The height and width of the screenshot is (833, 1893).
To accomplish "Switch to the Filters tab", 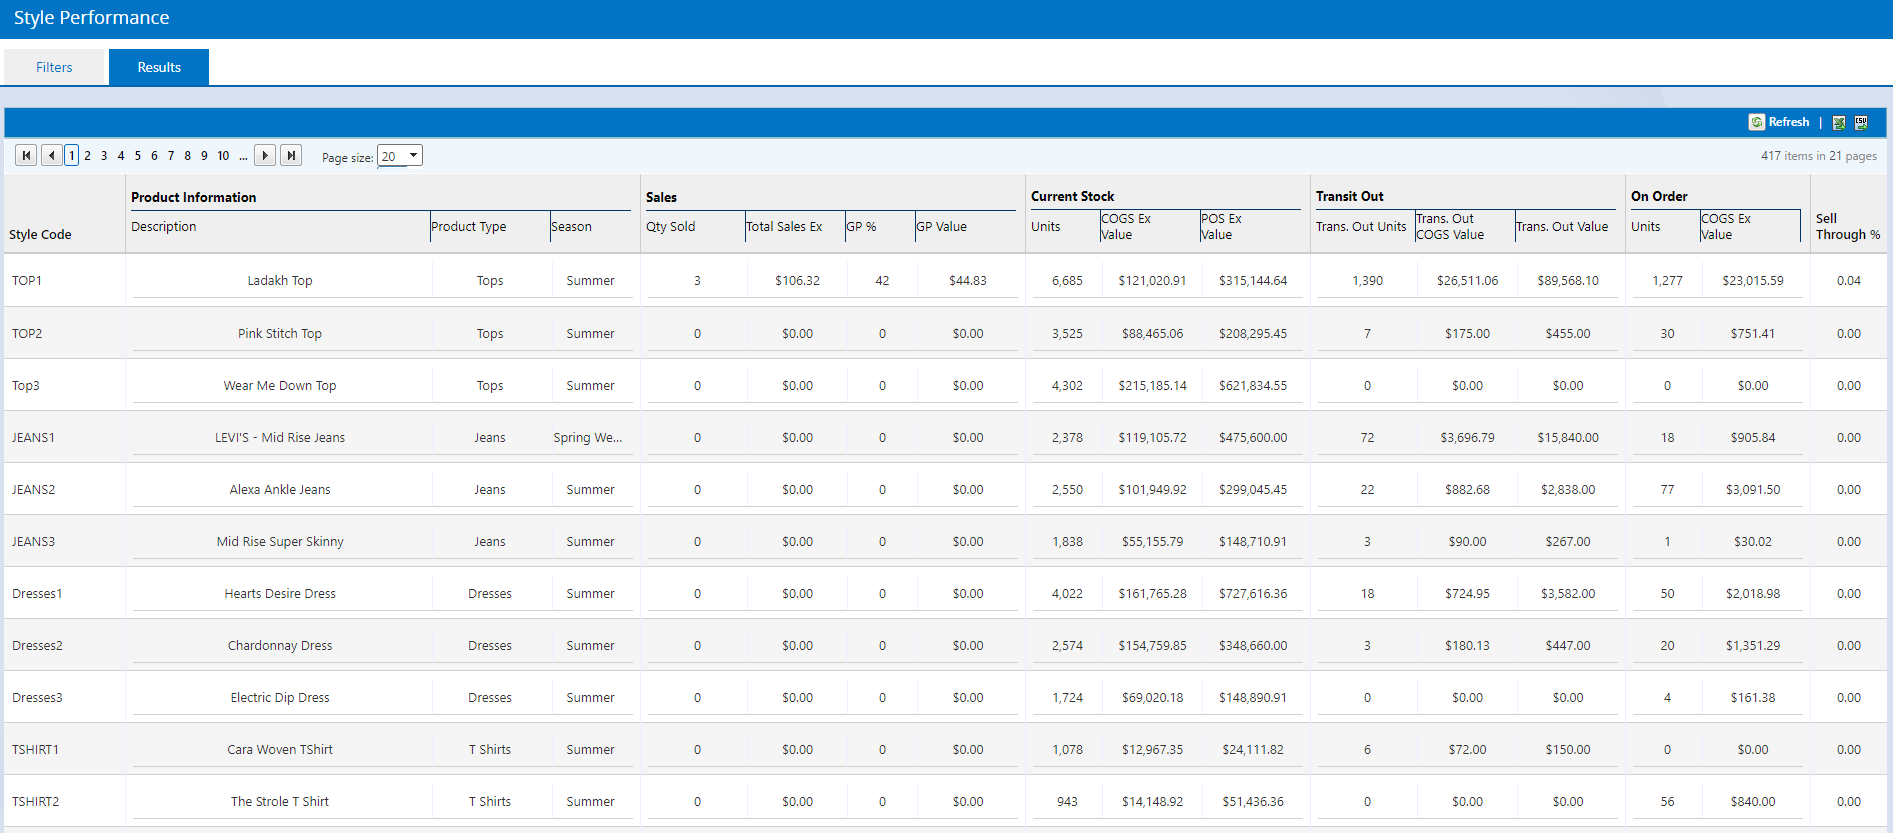I will [x=54, y=67].
